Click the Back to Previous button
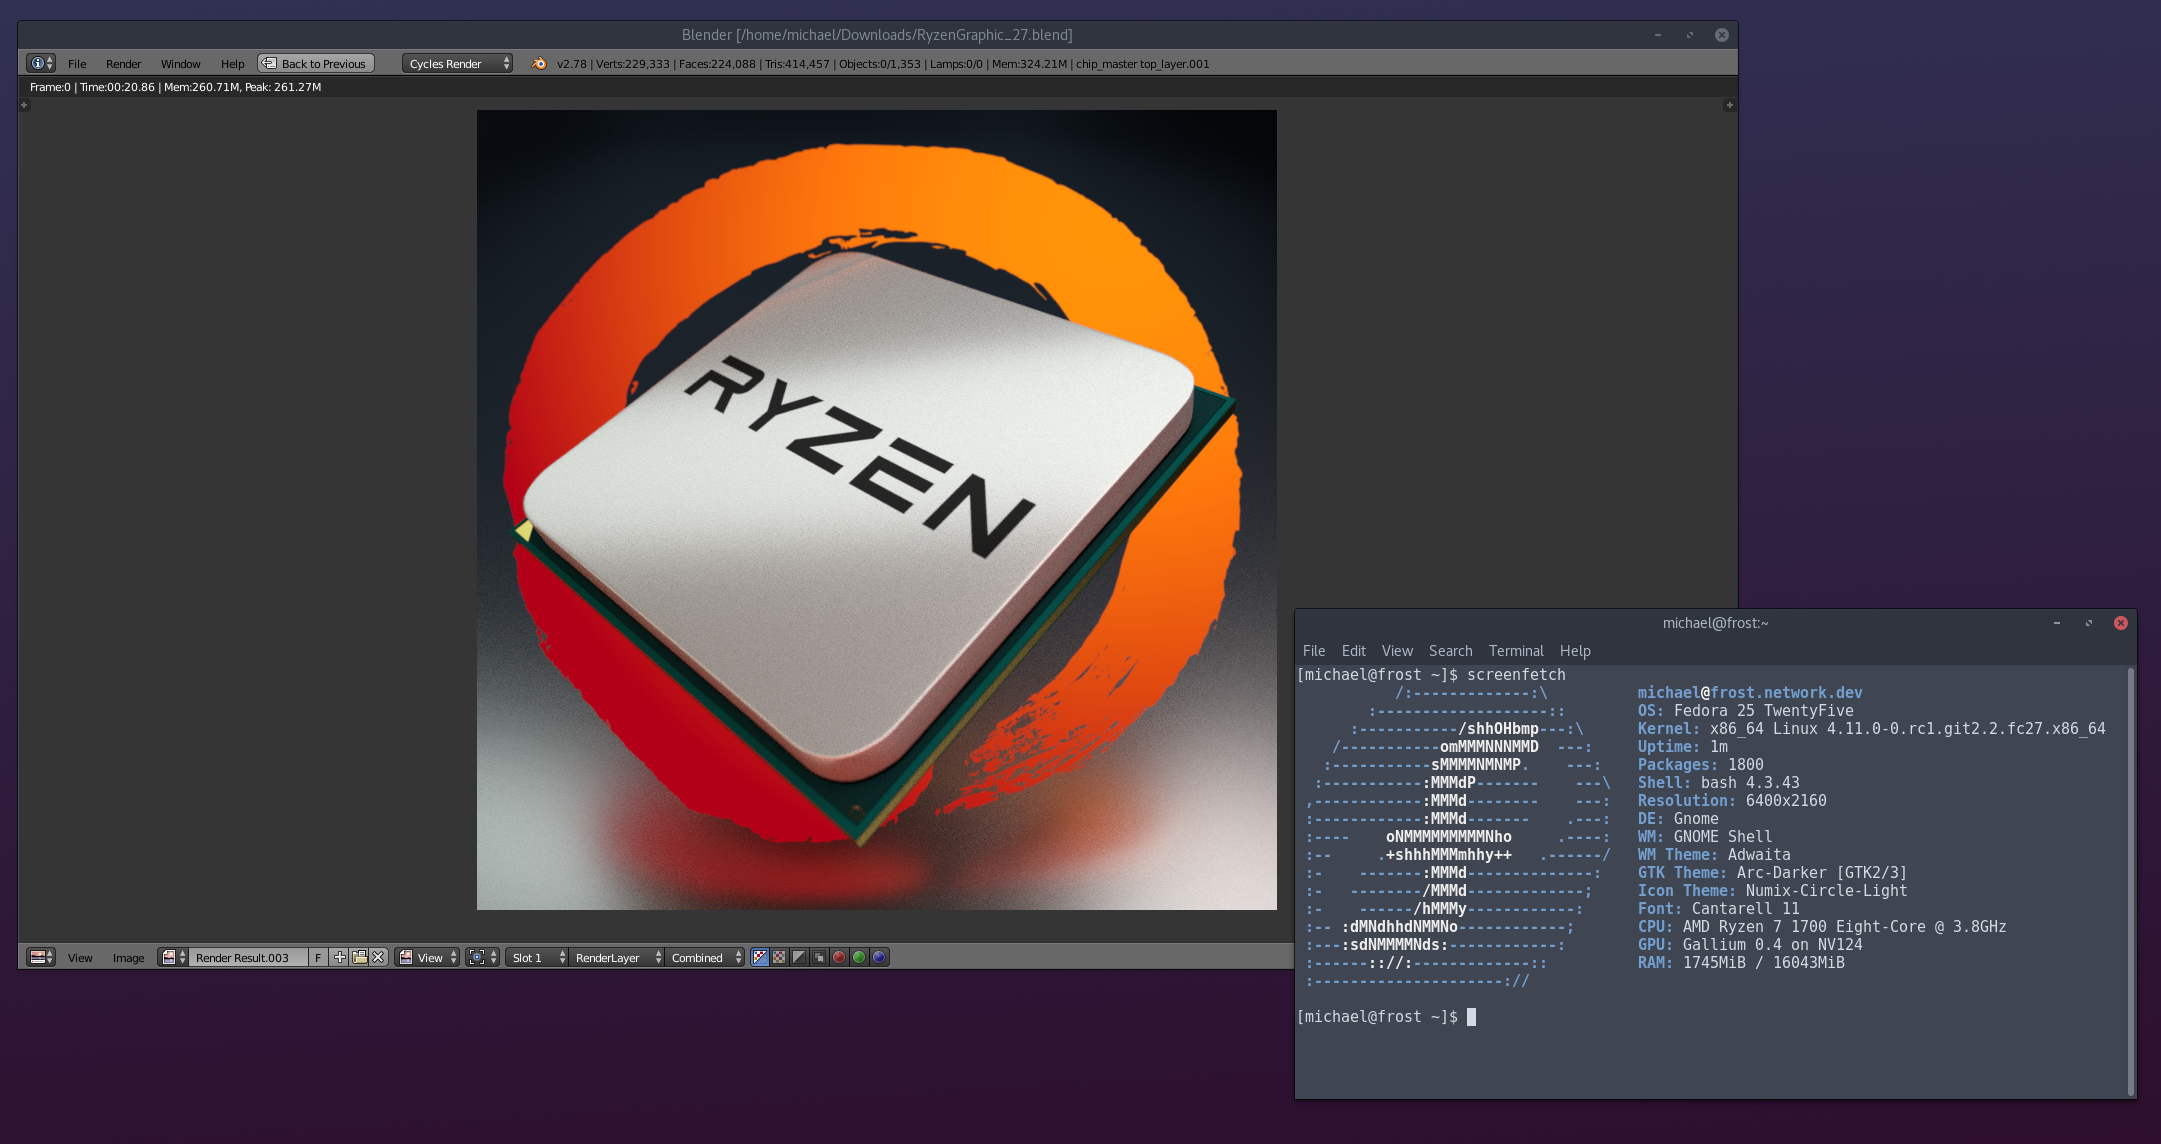The height and width of the screenshot is (1144, 2161). (x=315, y=63)
